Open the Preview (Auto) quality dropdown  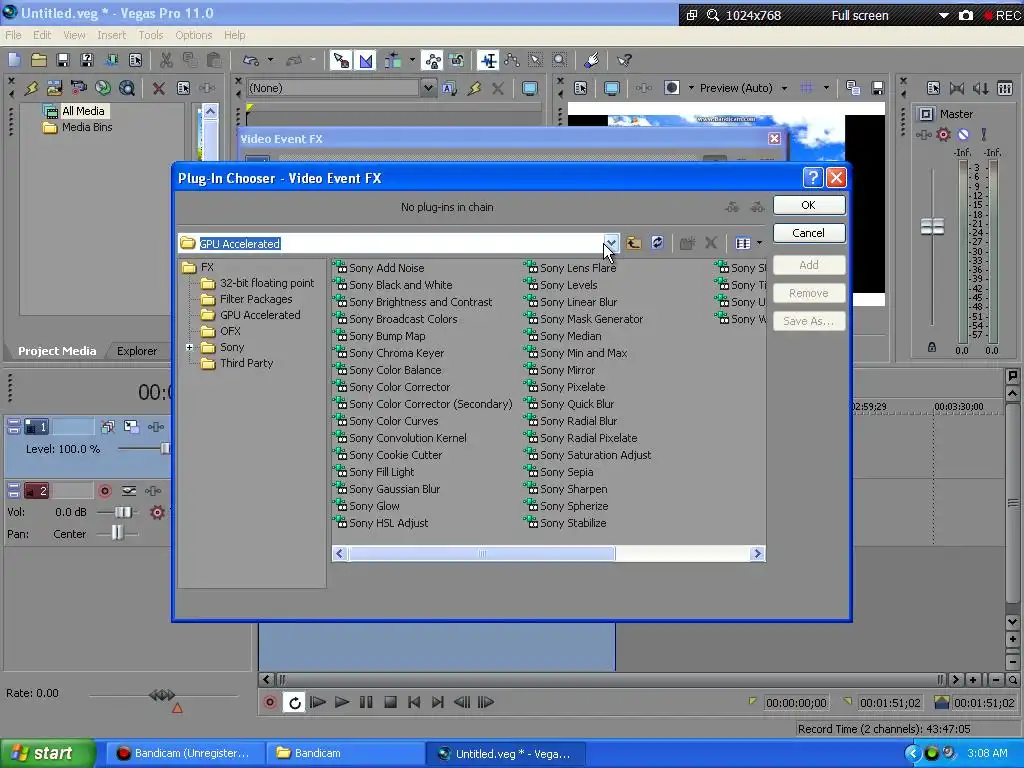point(784,88)
